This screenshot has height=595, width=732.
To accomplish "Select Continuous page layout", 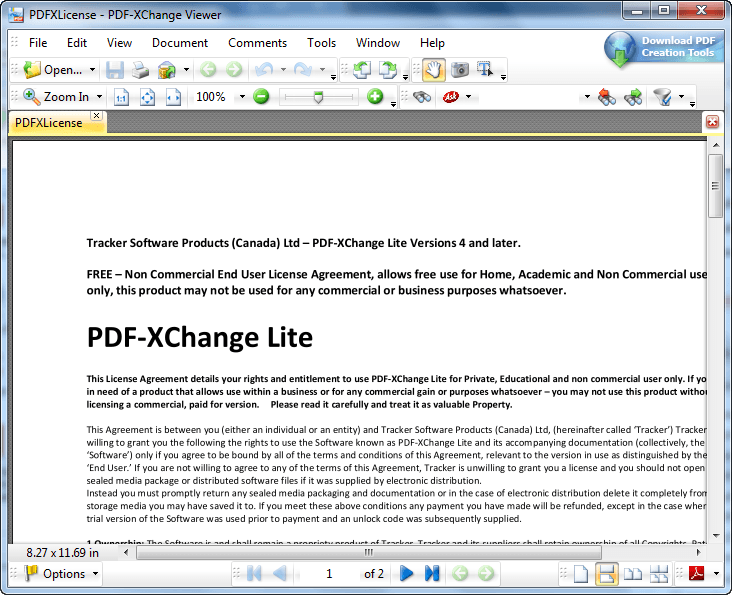I will pyautogui.click(x=606, y=574).
